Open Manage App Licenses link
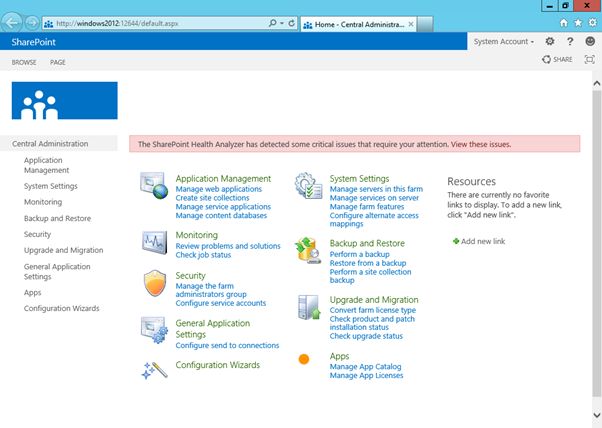Viewport: 602px width, 428px height. click(367, 375)
